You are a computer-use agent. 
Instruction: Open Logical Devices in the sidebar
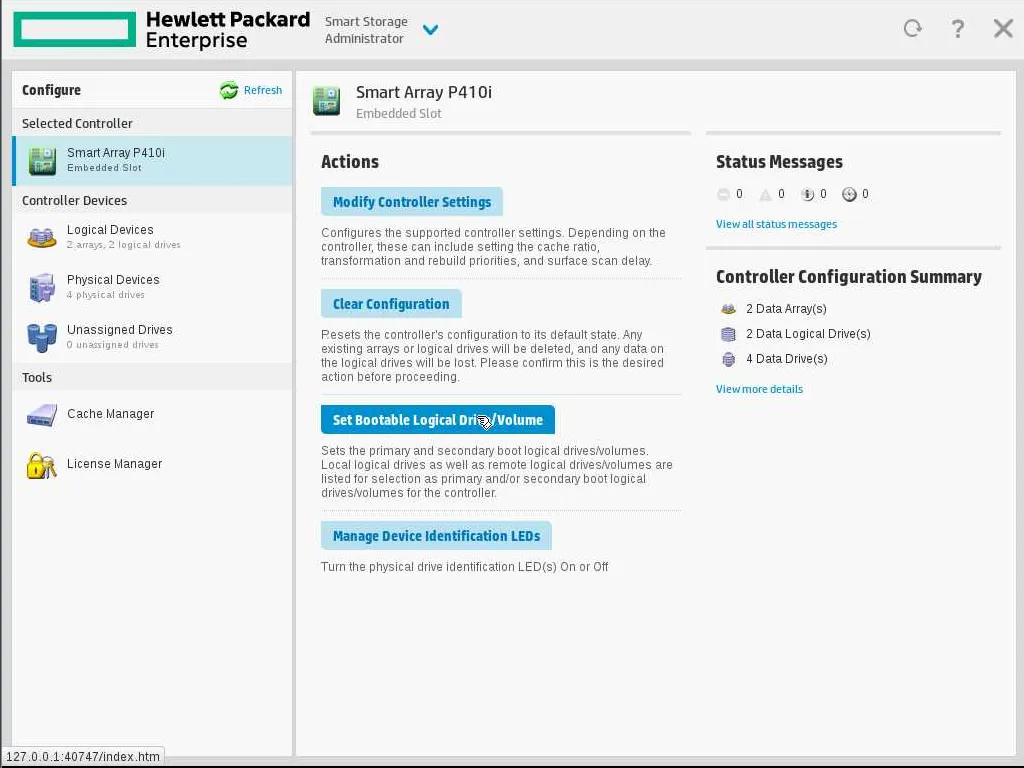point(152,236)
